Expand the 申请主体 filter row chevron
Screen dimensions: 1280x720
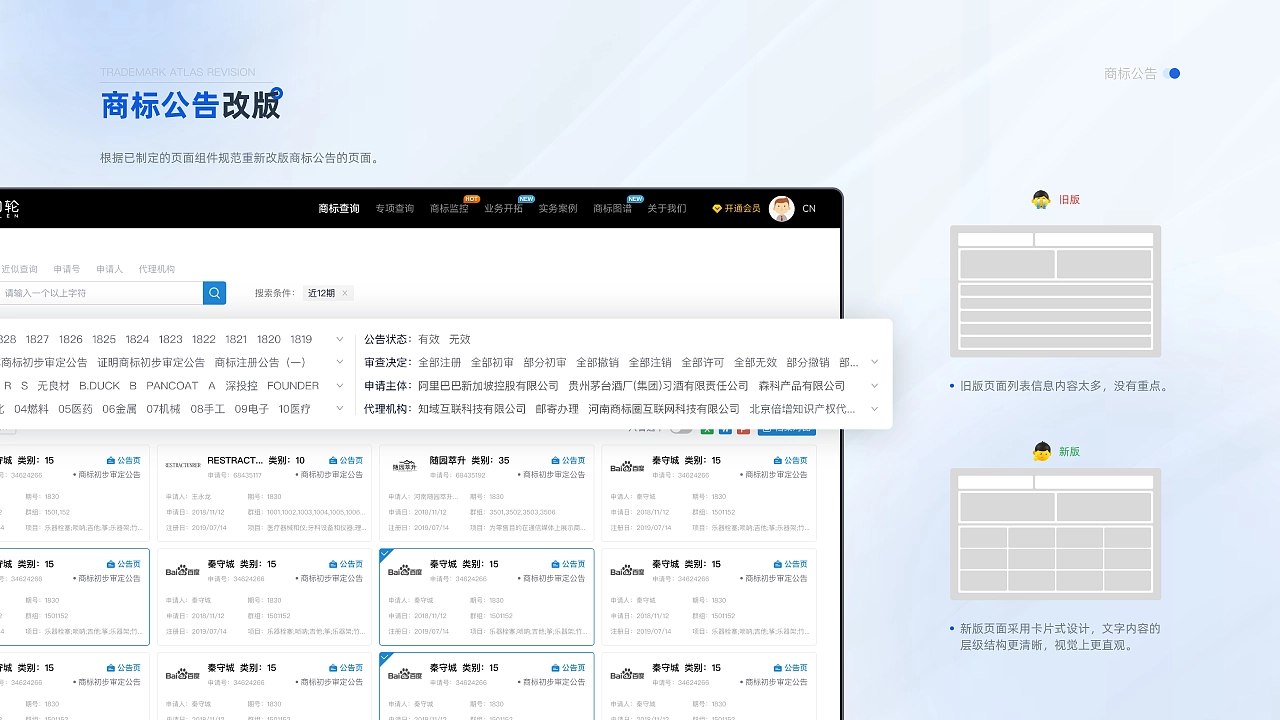874,385
